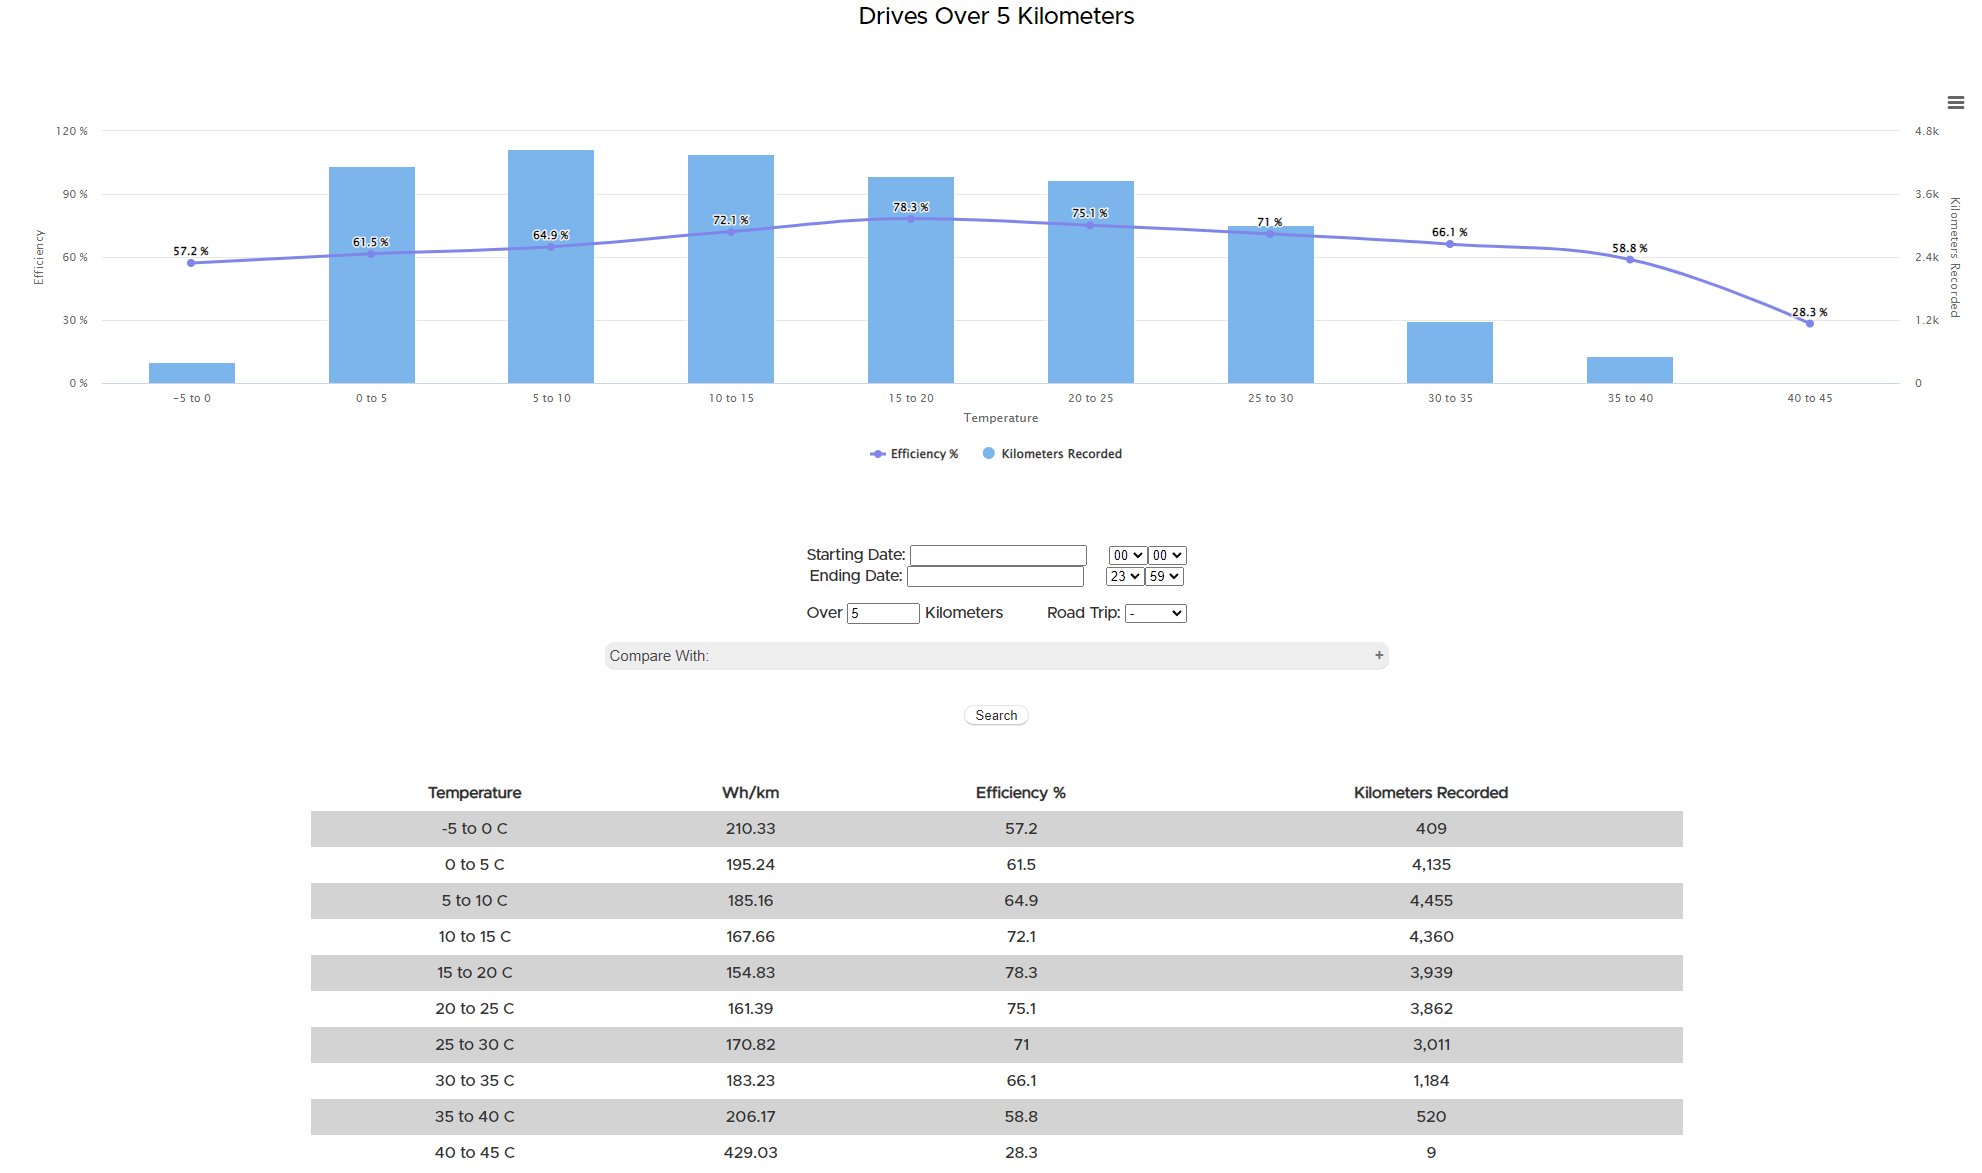This screenshot has height=1173, width=1982.
Task: Click the 5 to 10 bar in chart
Action: (x=550, y=320)
